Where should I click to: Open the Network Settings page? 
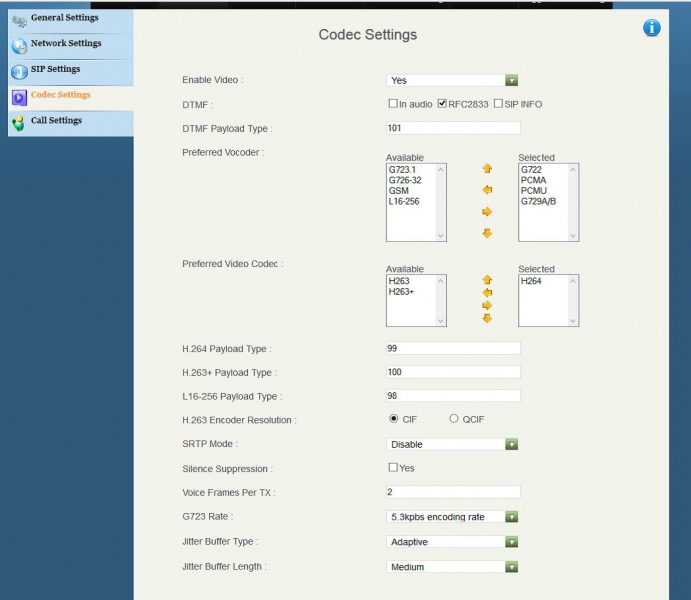pos(66,43)
